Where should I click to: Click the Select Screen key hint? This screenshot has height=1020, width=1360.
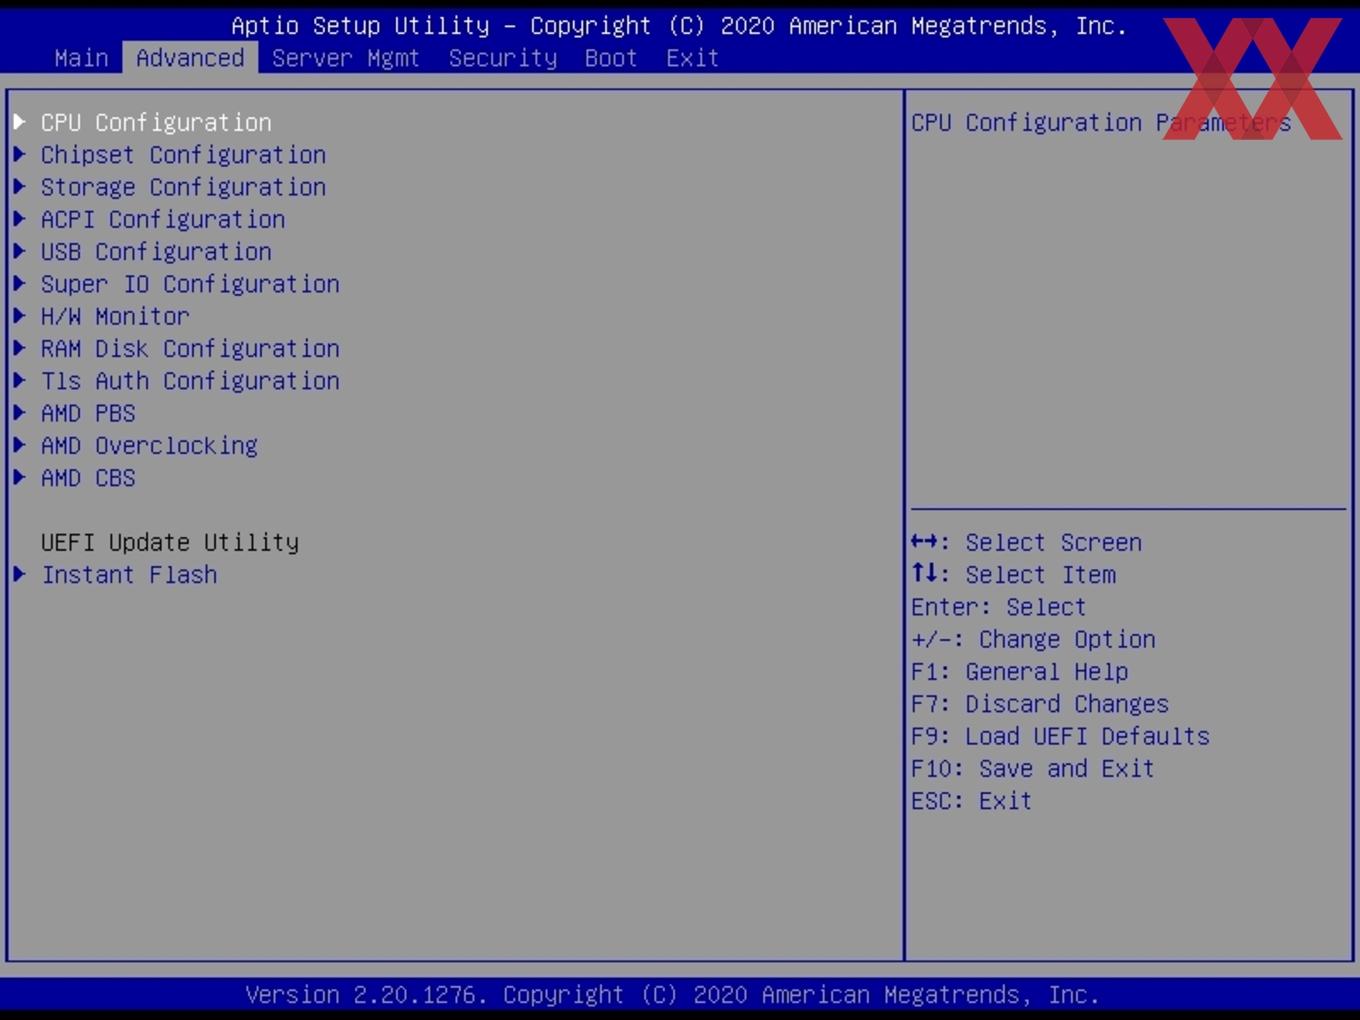point(1026,542)
